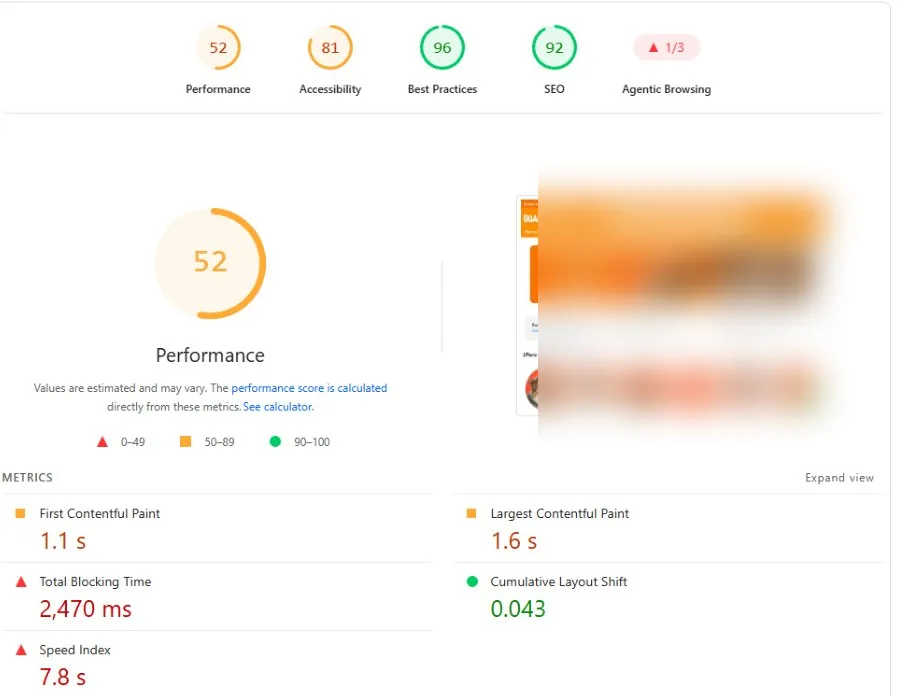Image resolution: width=898 pixels, height=696 pixels.
Task: Click the orange square beside First Contentful Paint
Action: click(x=20, y=513)
